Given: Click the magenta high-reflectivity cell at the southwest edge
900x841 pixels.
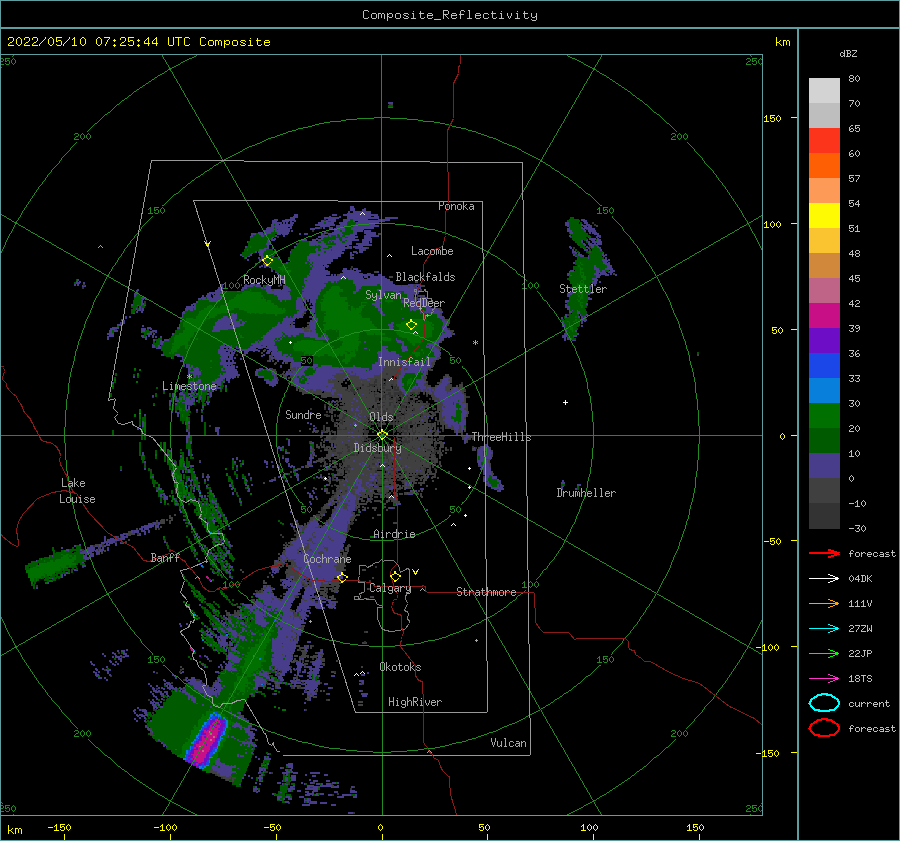Looking at the screenshot, I should 205,742.
